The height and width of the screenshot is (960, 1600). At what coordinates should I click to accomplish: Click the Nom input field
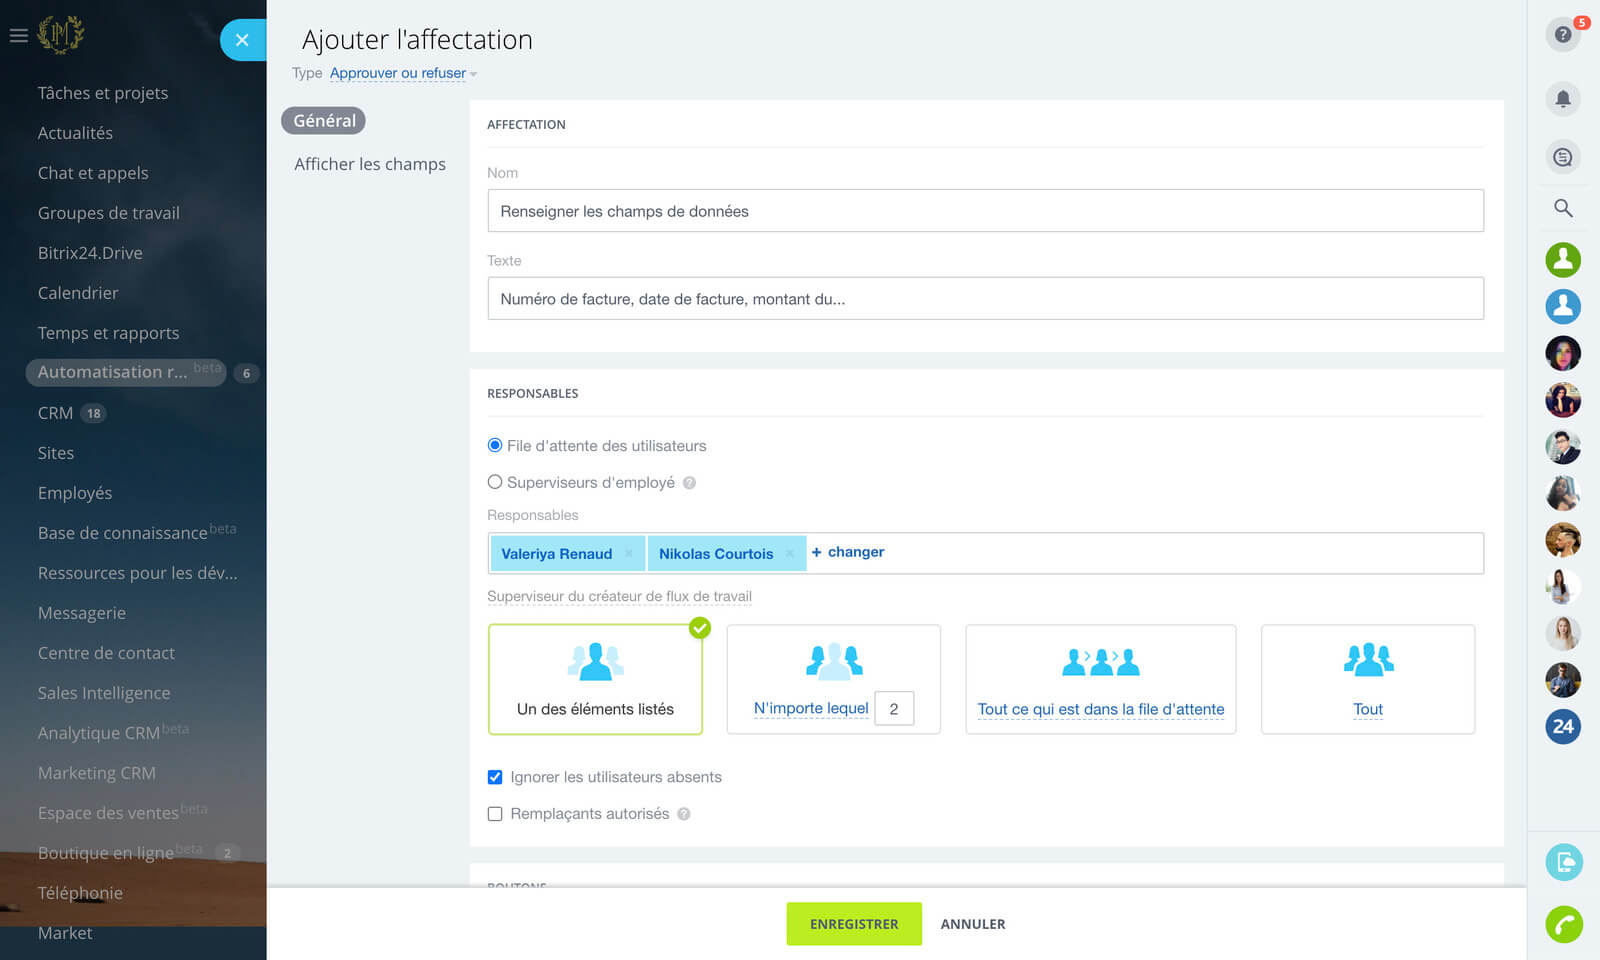point(985,211)
